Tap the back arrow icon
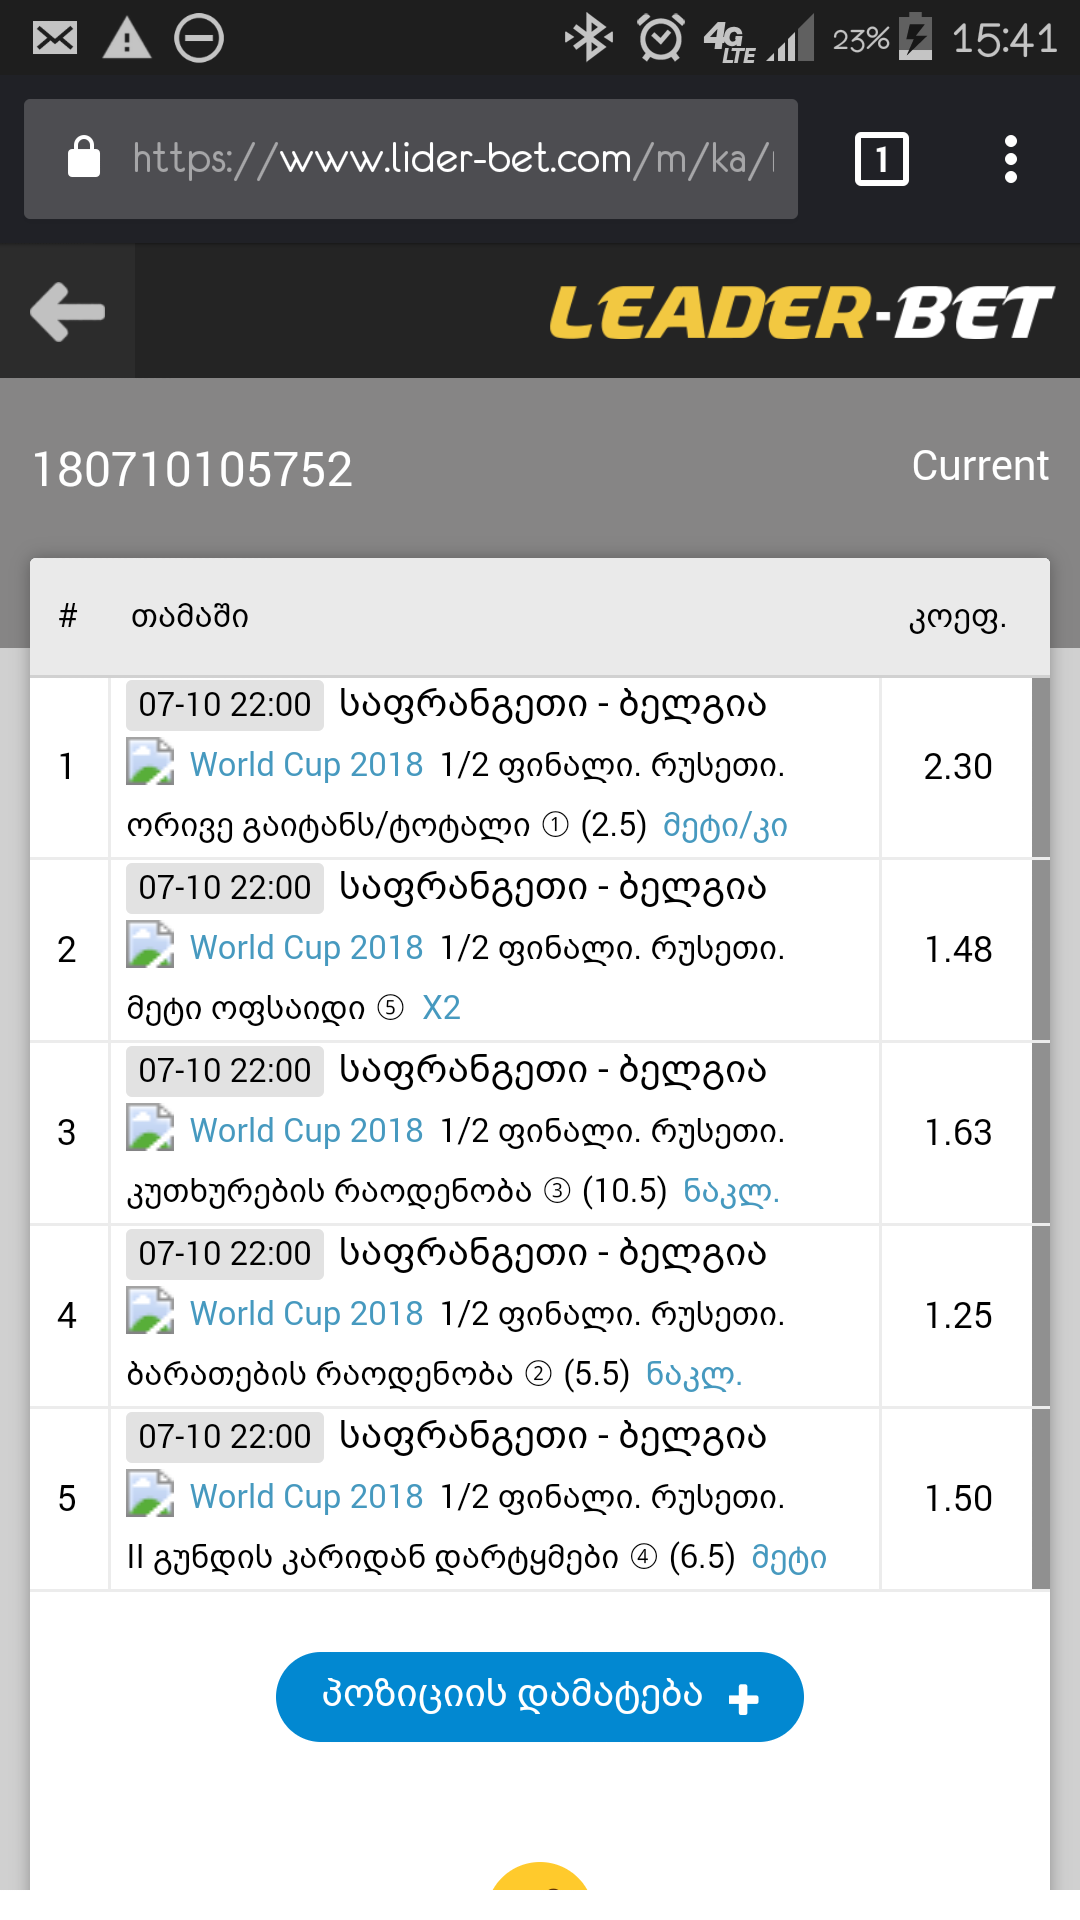Image resolution: width=1080 pixels, height=1920 pixels. (67, 312)
